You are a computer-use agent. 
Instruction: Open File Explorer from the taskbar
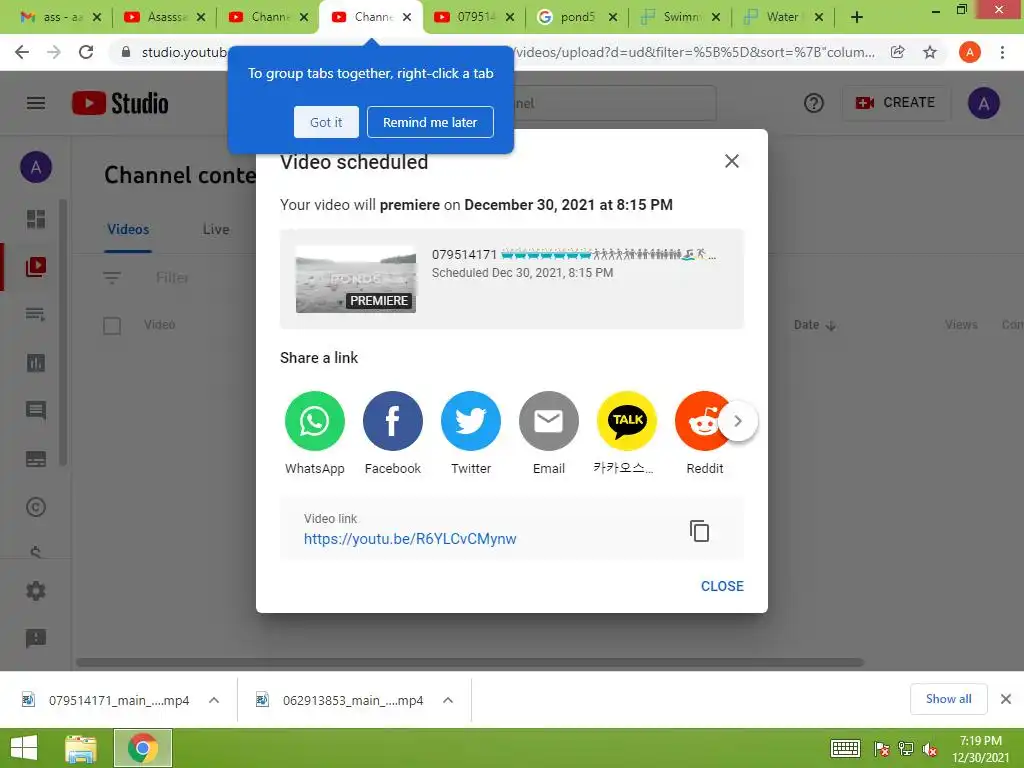pyautogui.click(x=81, y=748)
